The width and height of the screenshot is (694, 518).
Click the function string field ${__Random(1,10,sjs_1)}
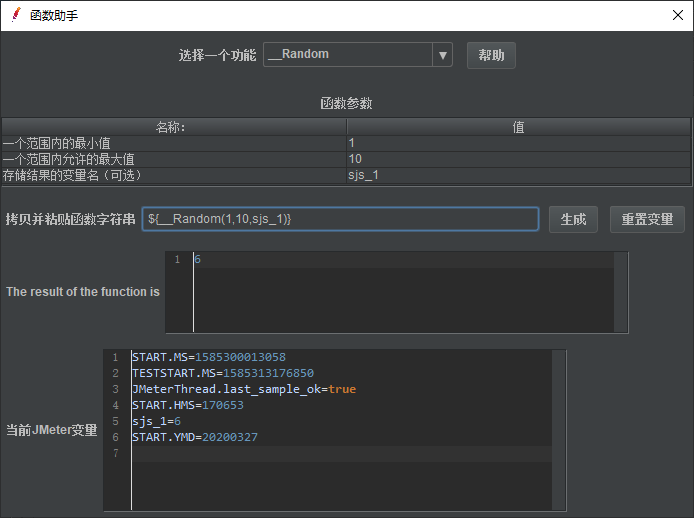coord(340,219)
